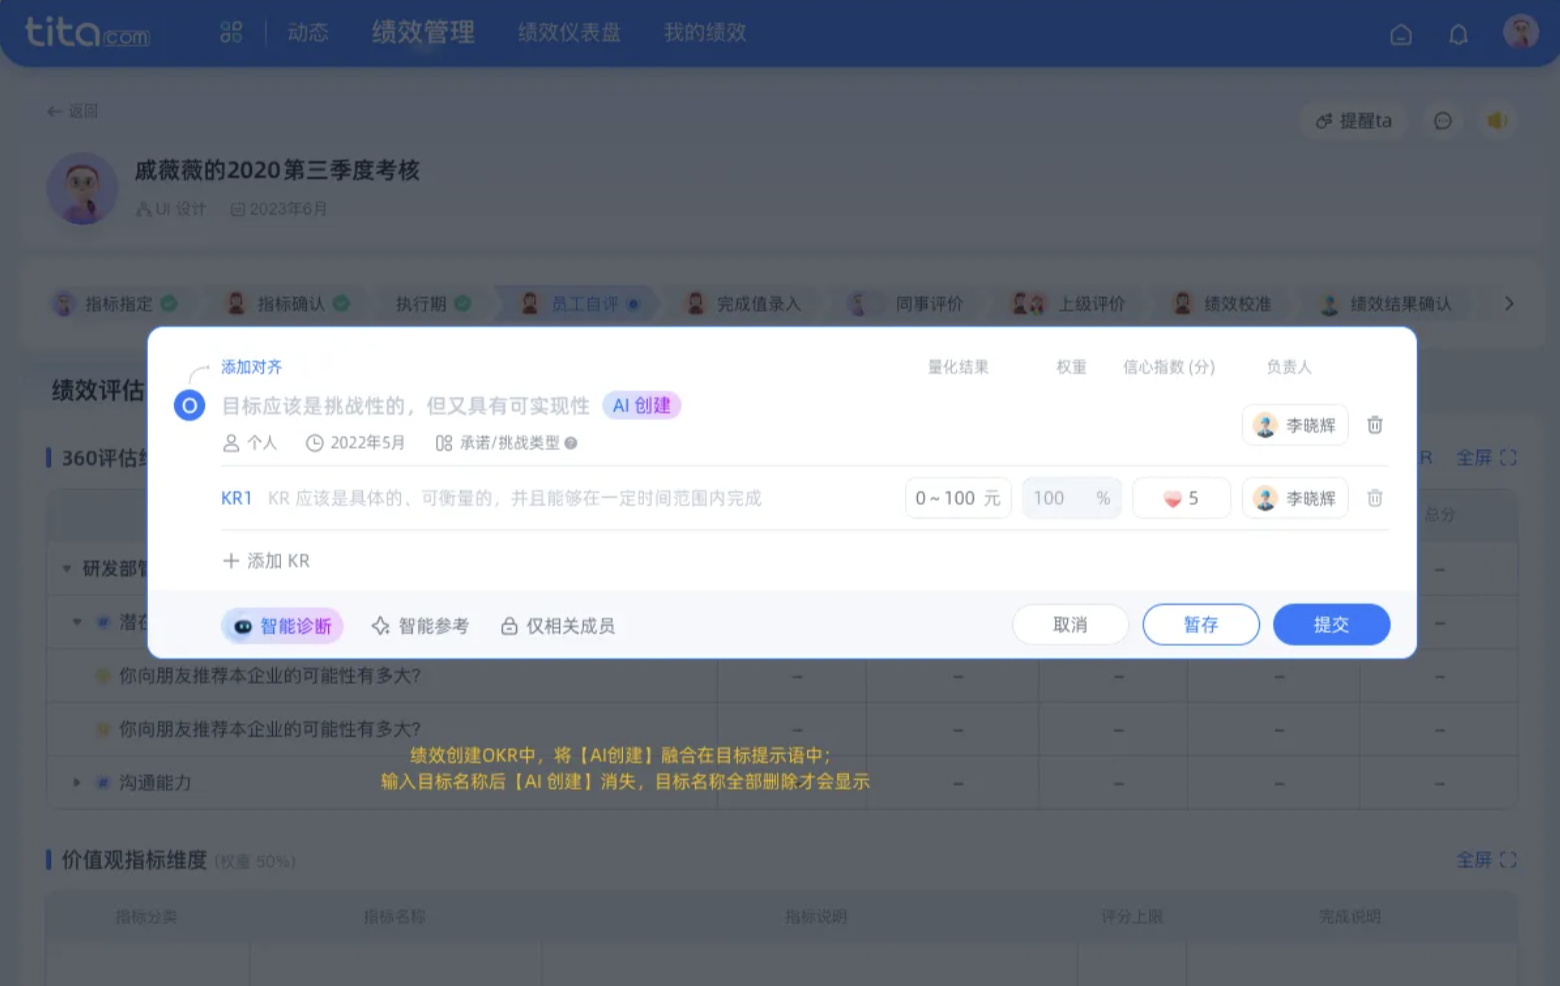Edit quantified result 0~100 元 field

click(958, 498)
